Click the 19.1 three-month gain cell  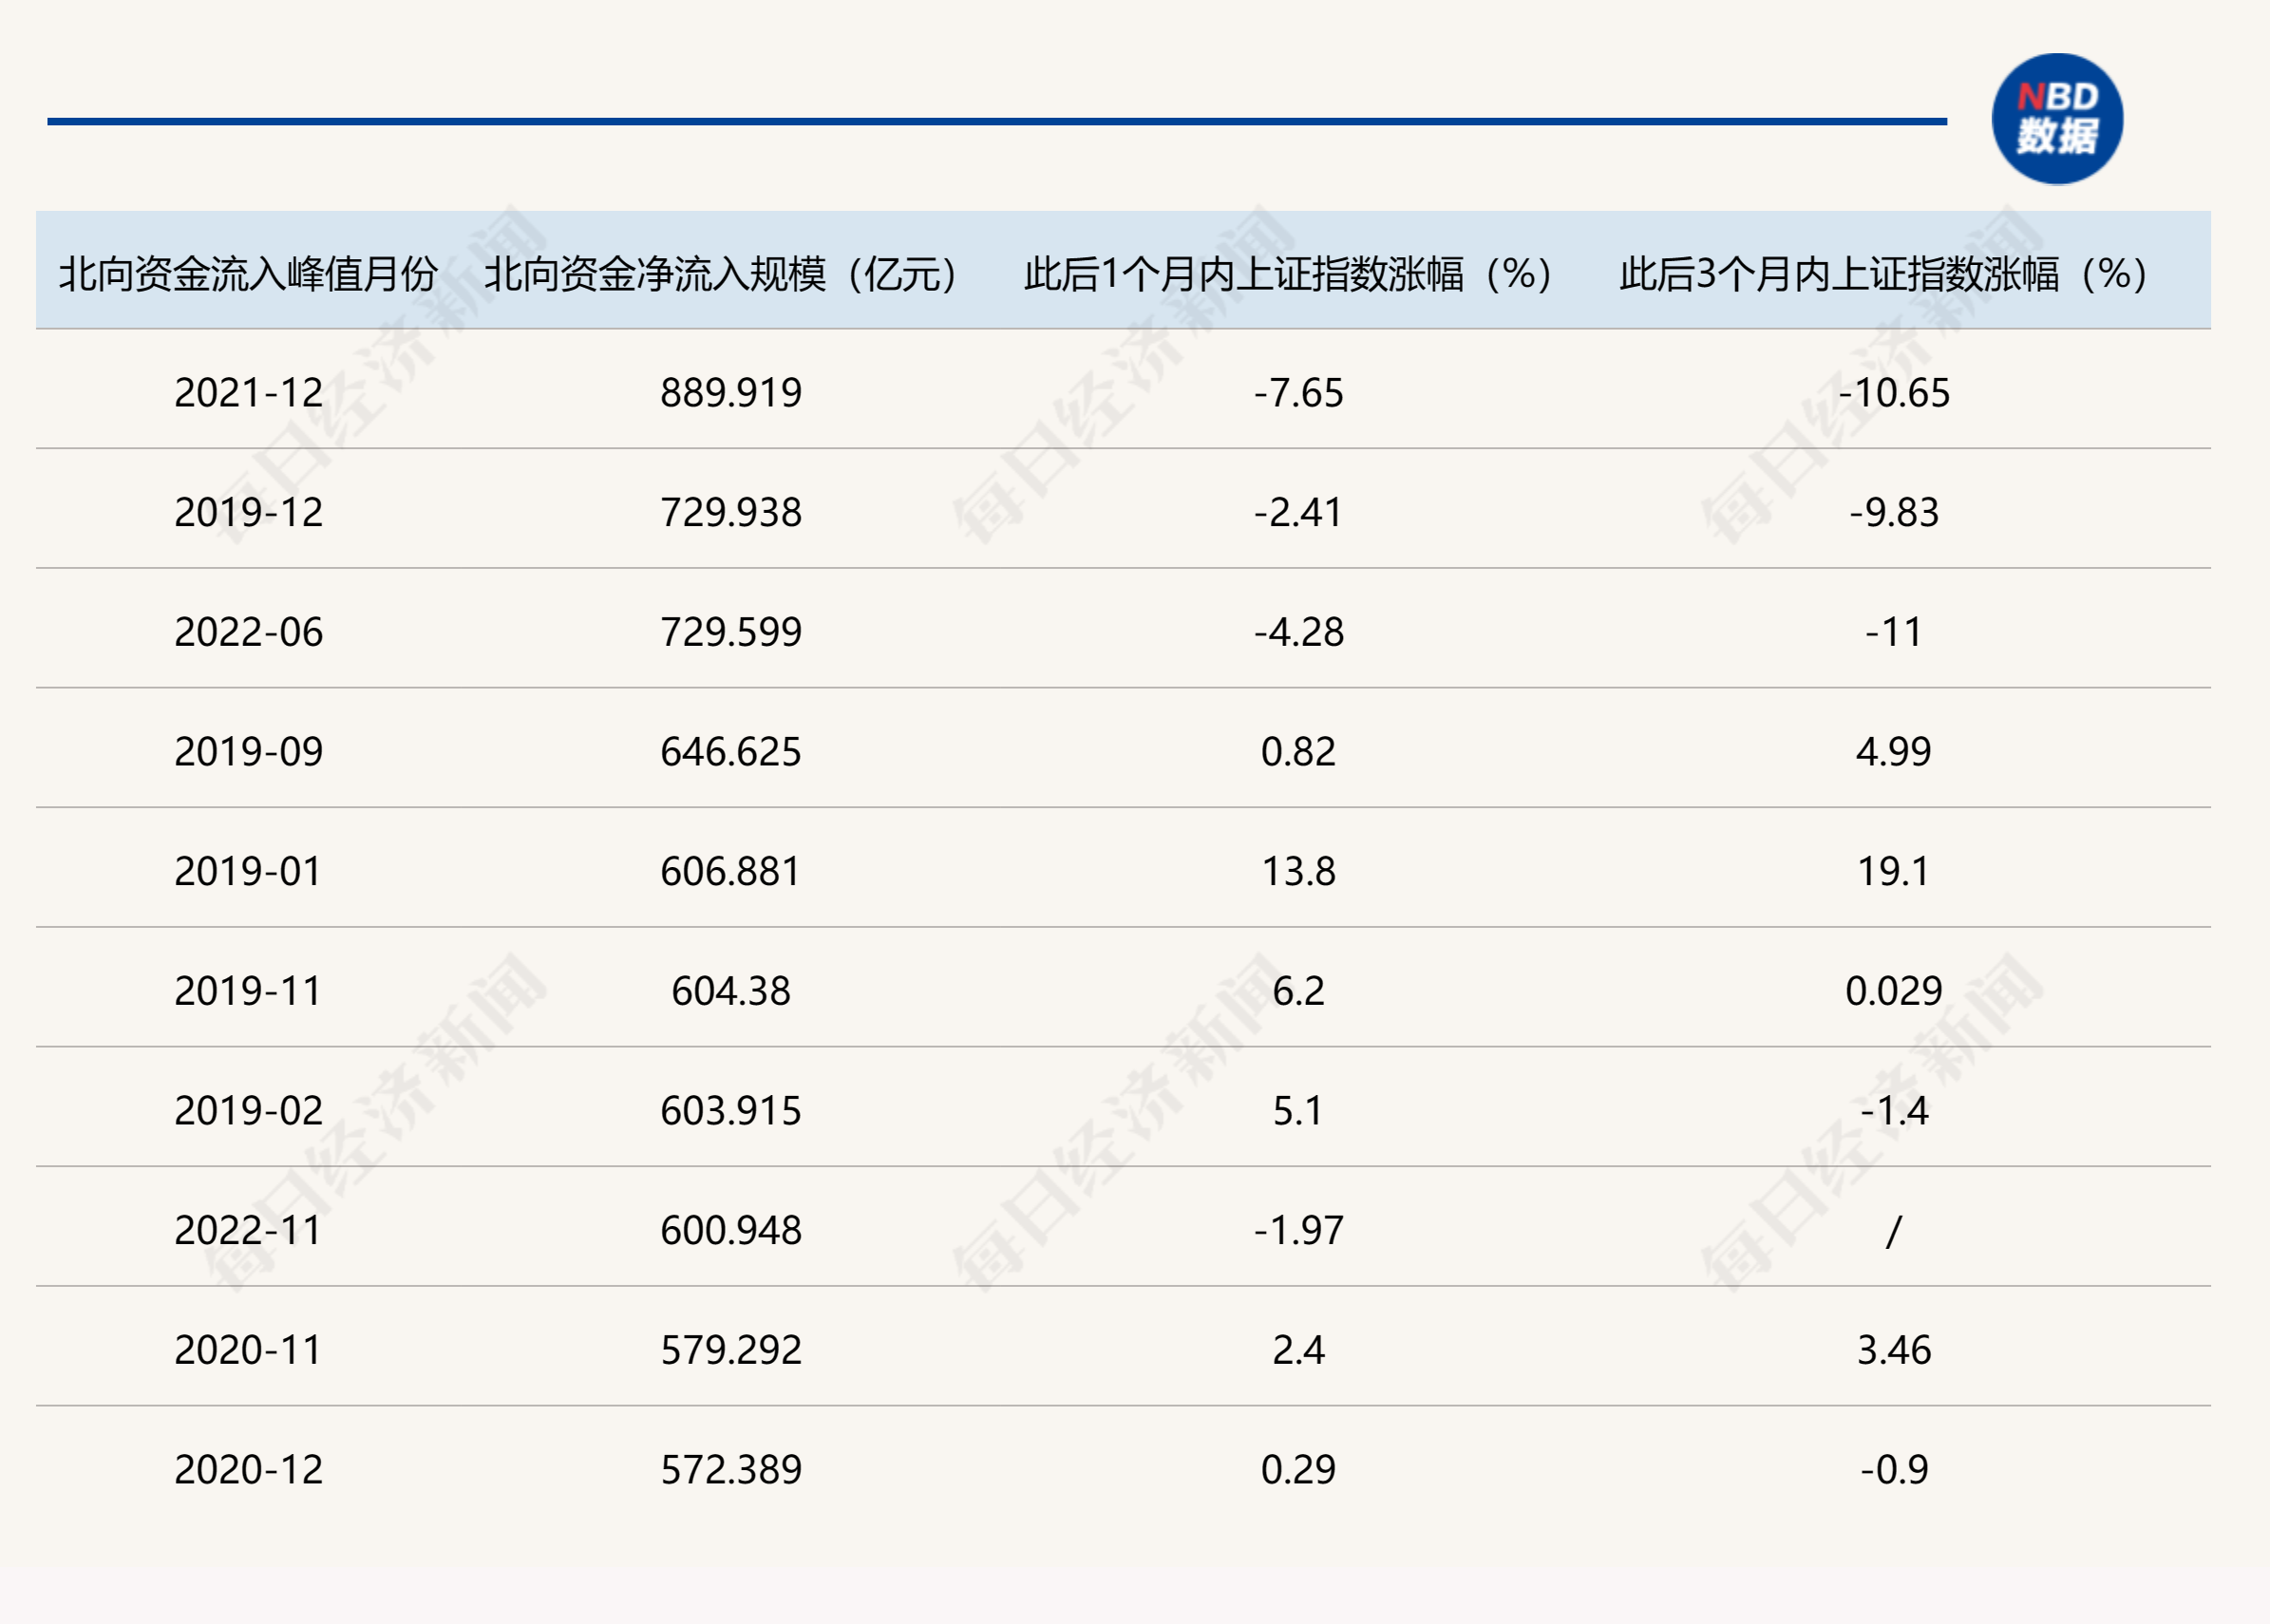tap(1893, 871)
